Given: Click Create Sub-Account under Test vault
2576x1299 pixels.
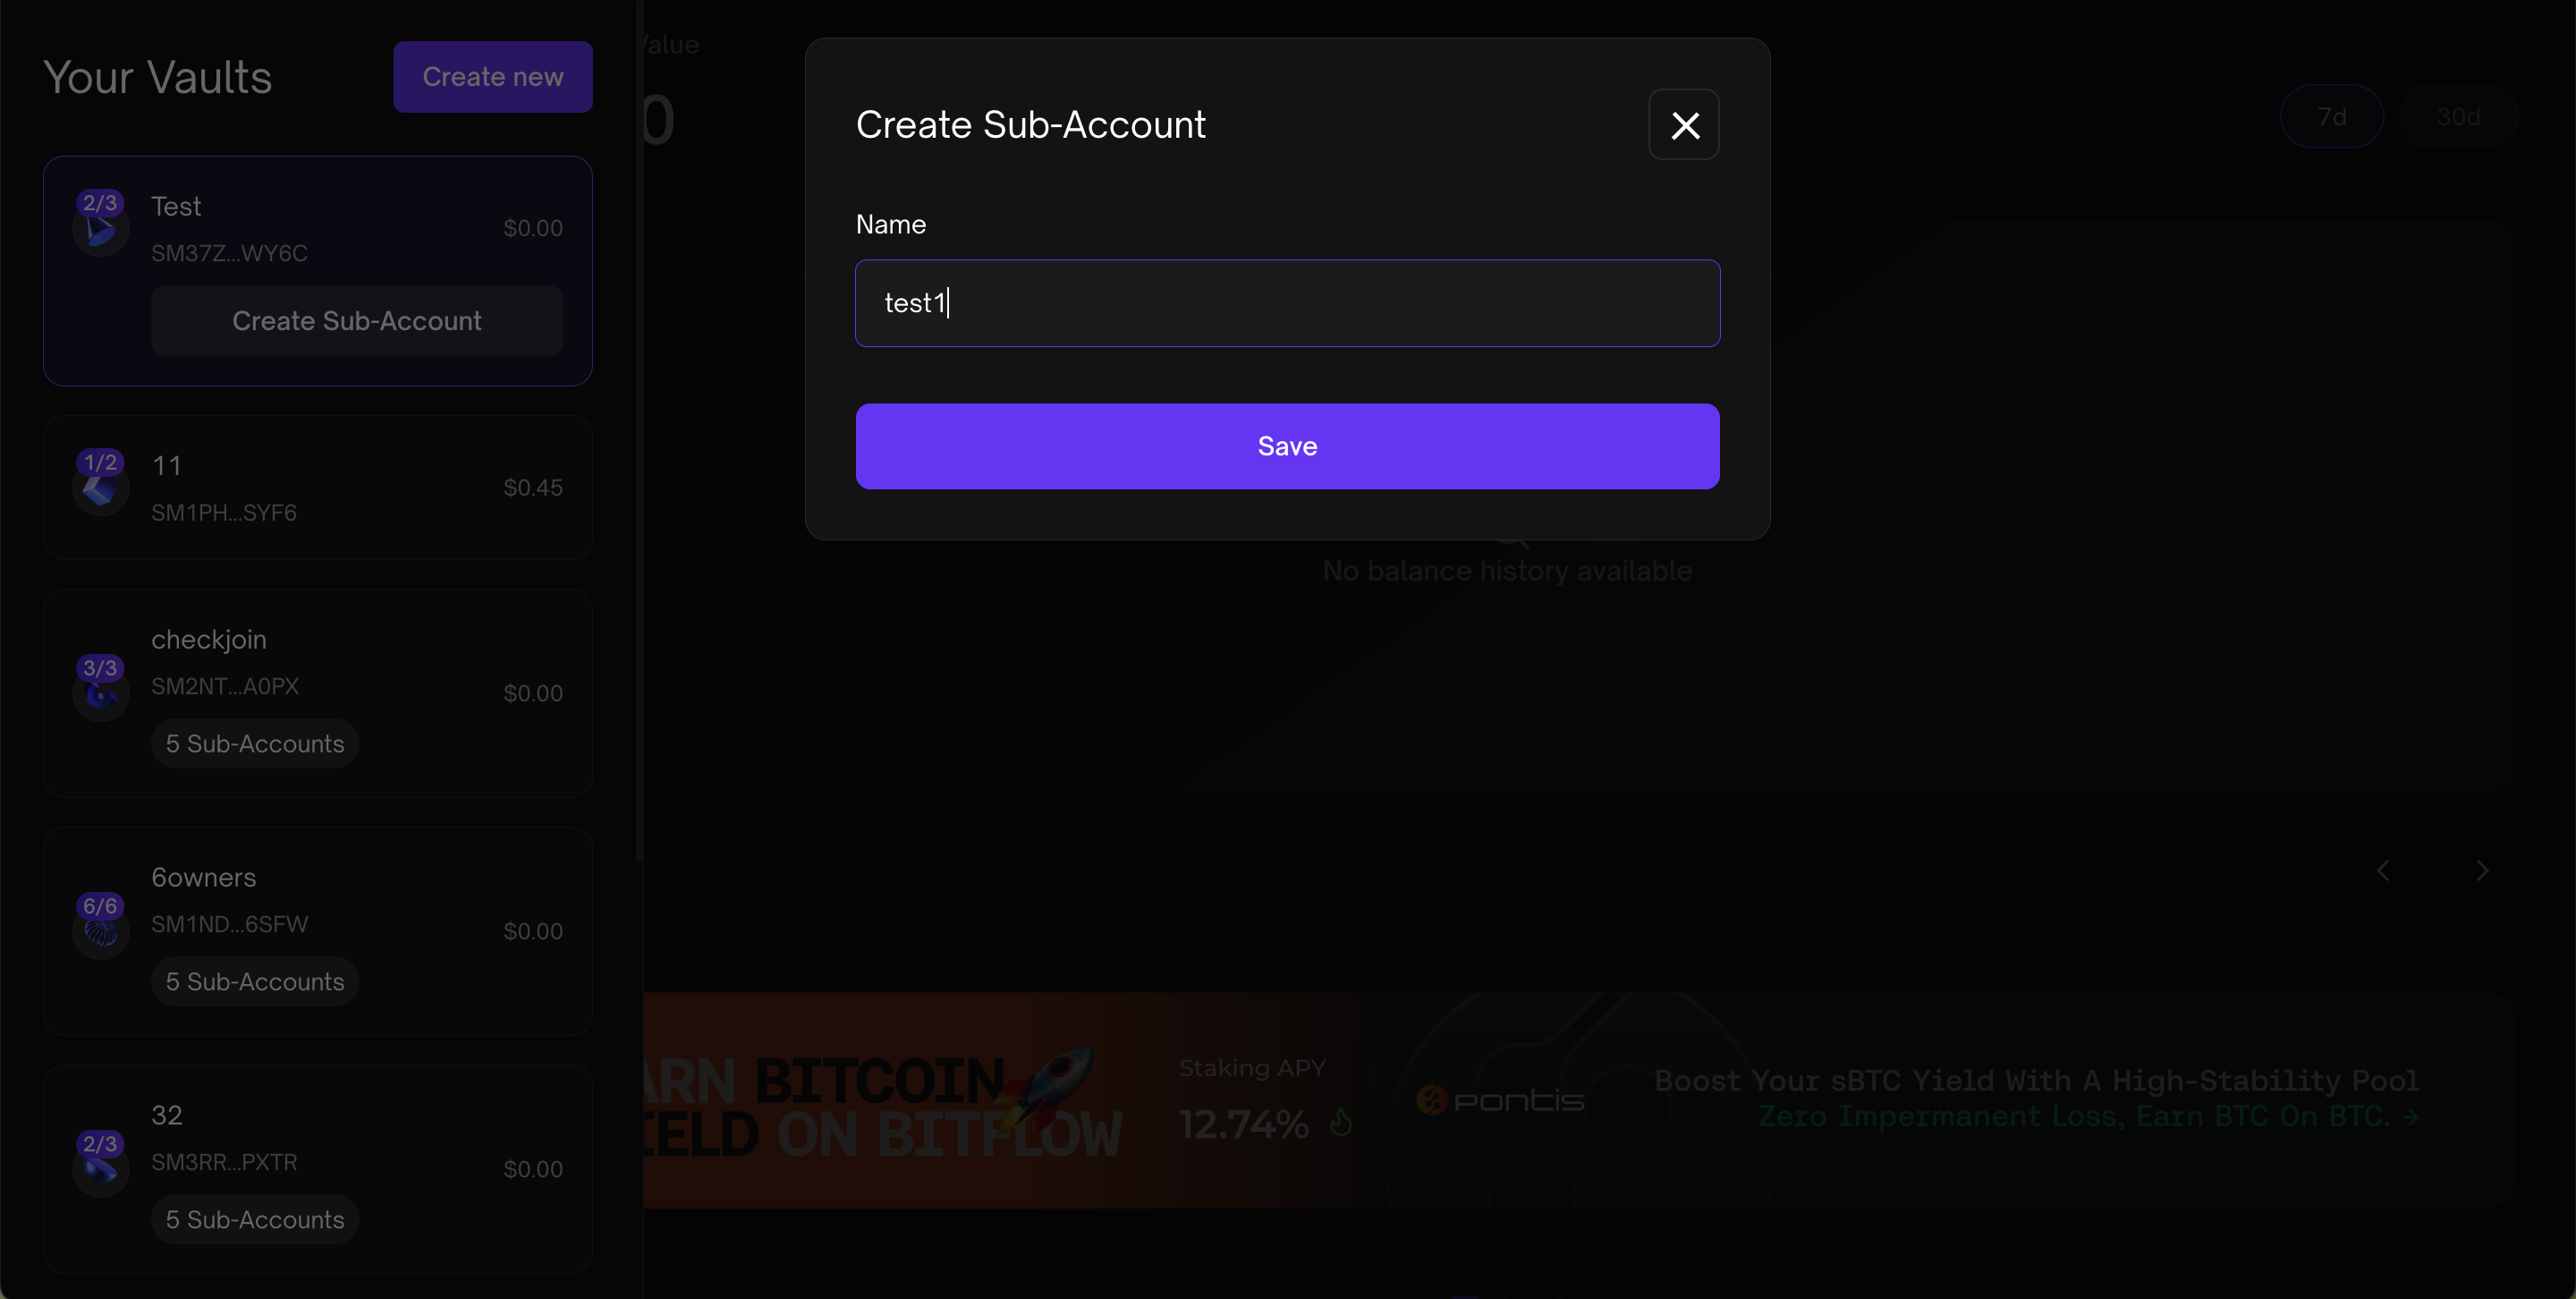Looking at the screenshot, I should 356,321.
